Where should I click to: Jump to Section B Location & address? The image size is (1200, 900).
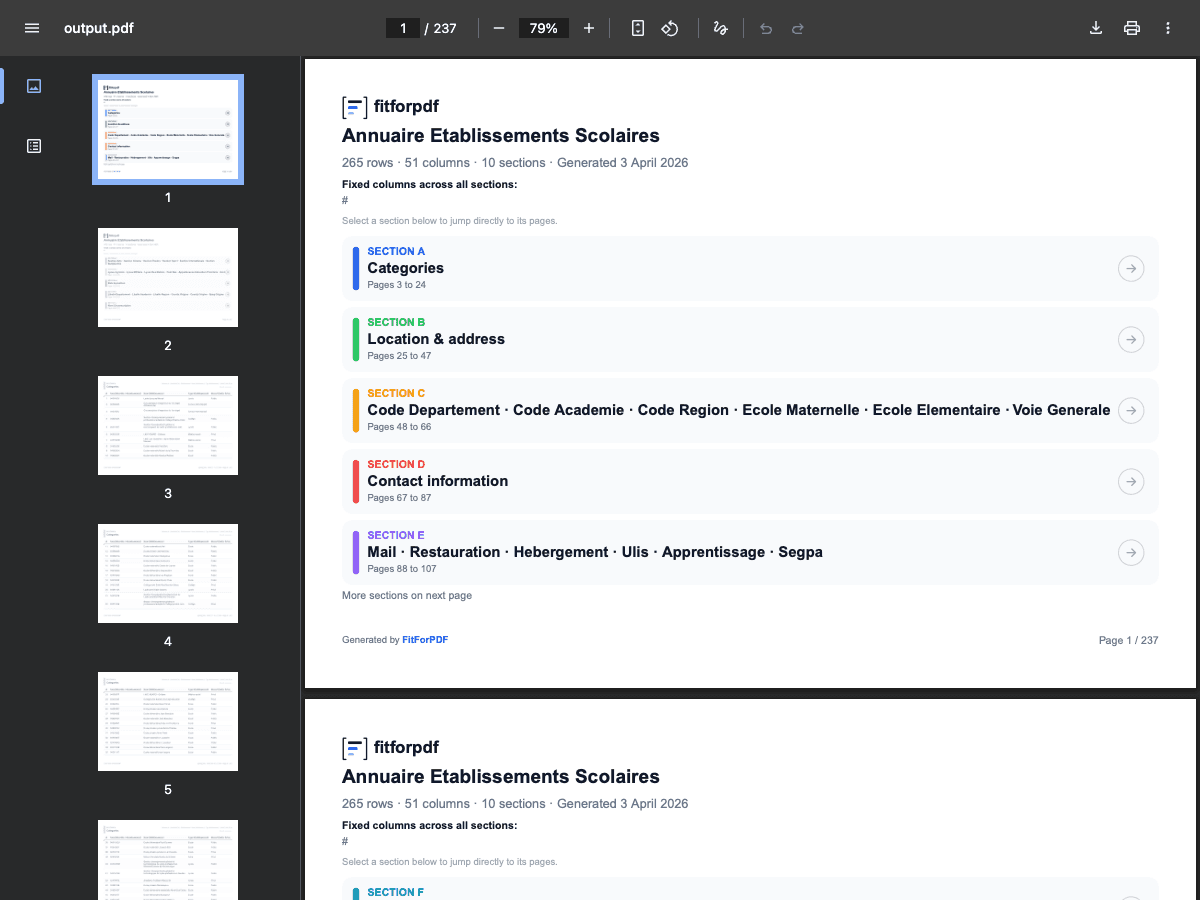436,339
